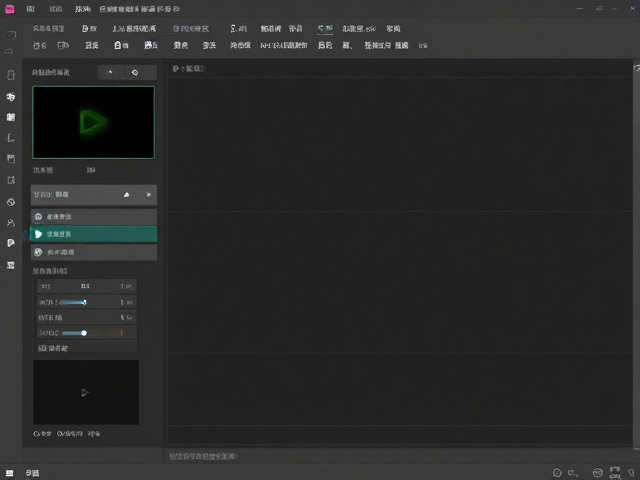Open the book icon in left sidebar

coord(11,118)
